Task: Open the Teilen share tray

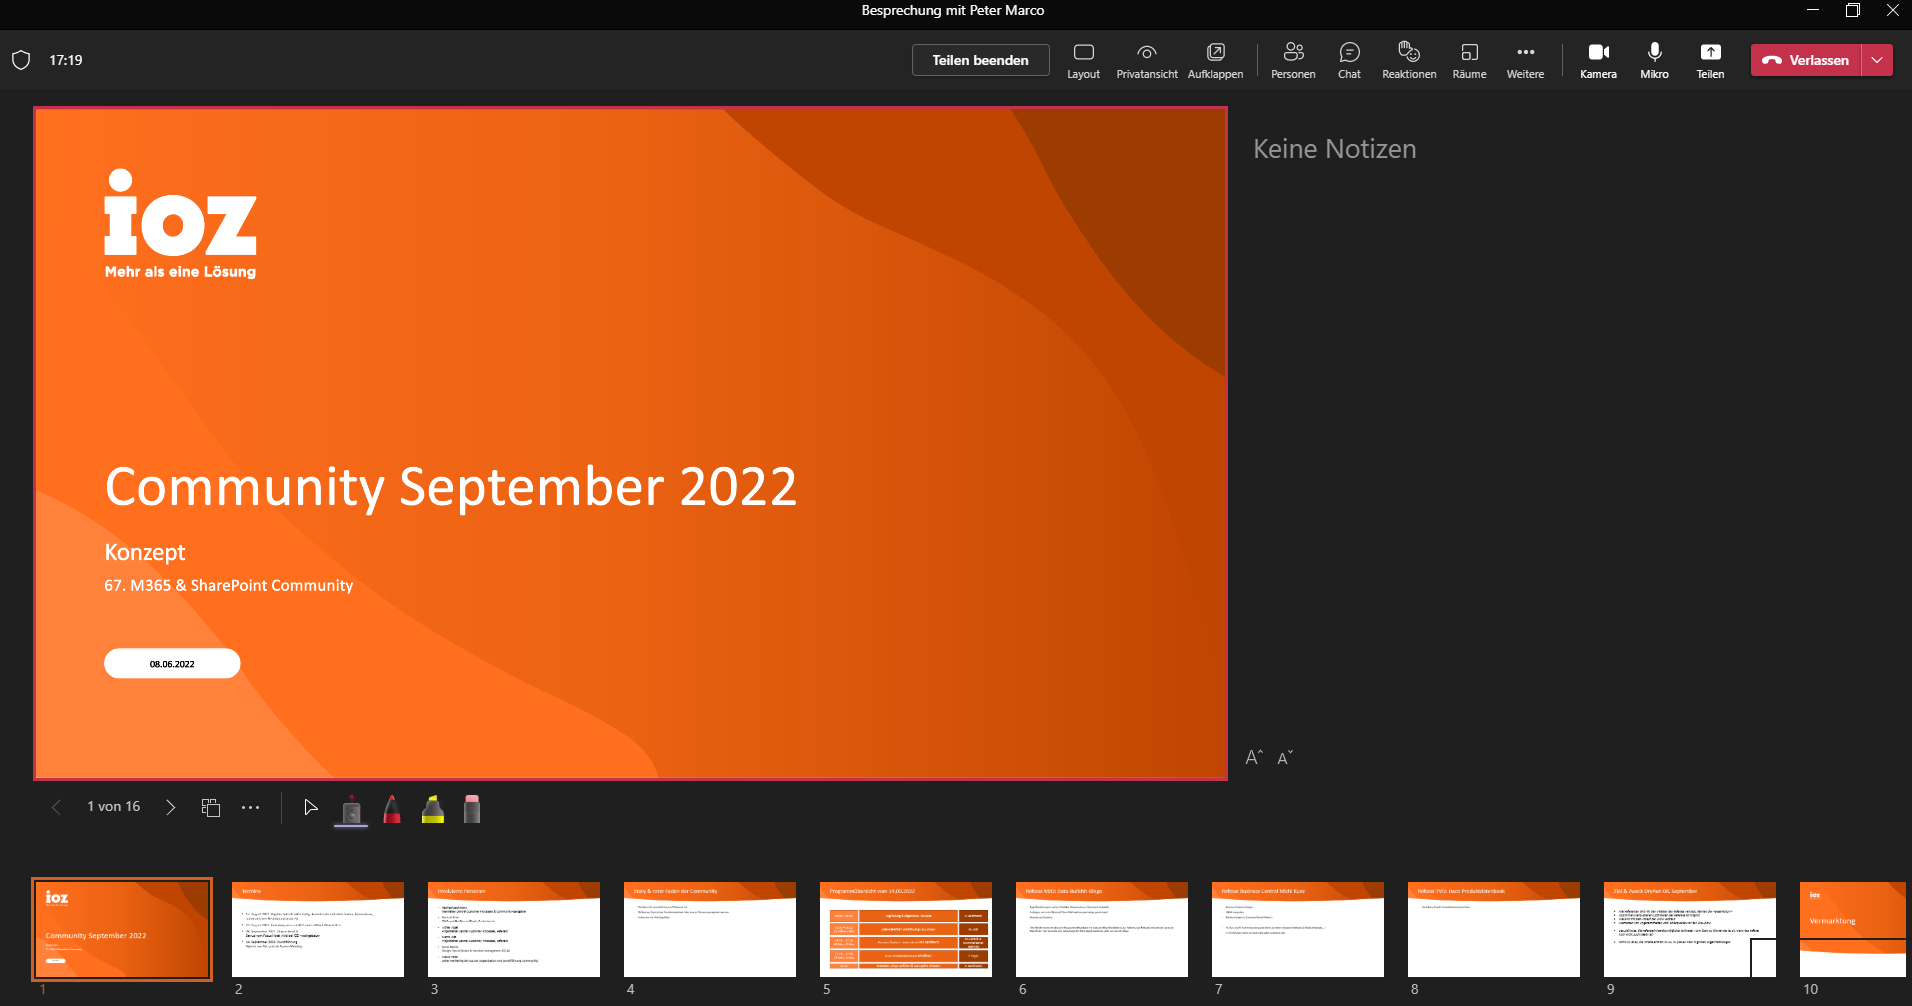Action: 1710,60
